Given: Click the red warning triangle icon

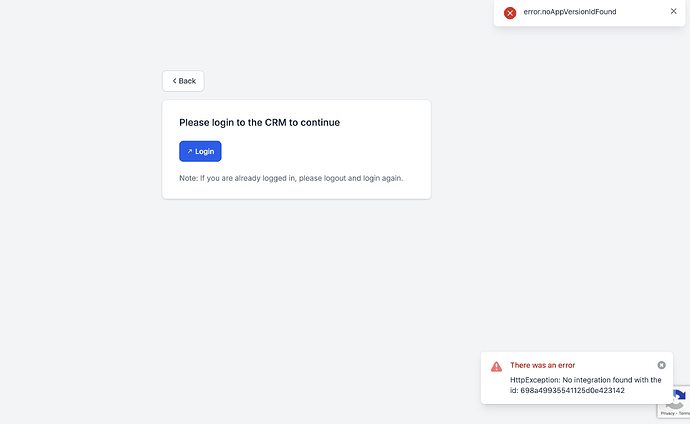Looking at the screenshot, I should 497,366.
